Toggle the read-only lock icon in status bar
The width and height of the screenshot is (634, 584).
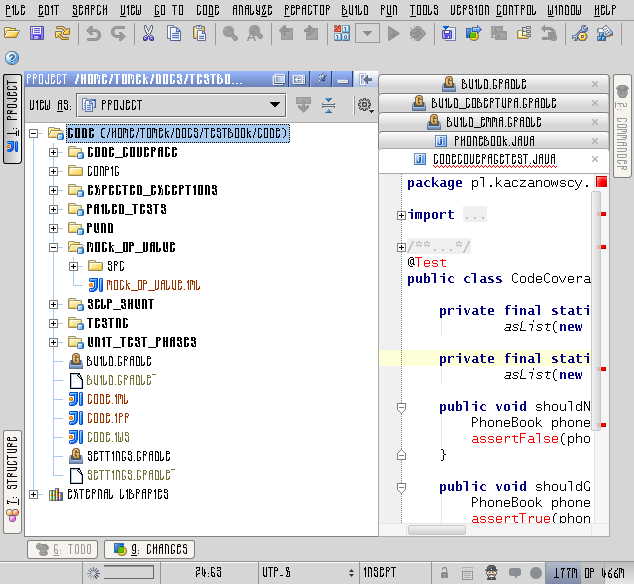pyautogui.click(x=444, y=573)
